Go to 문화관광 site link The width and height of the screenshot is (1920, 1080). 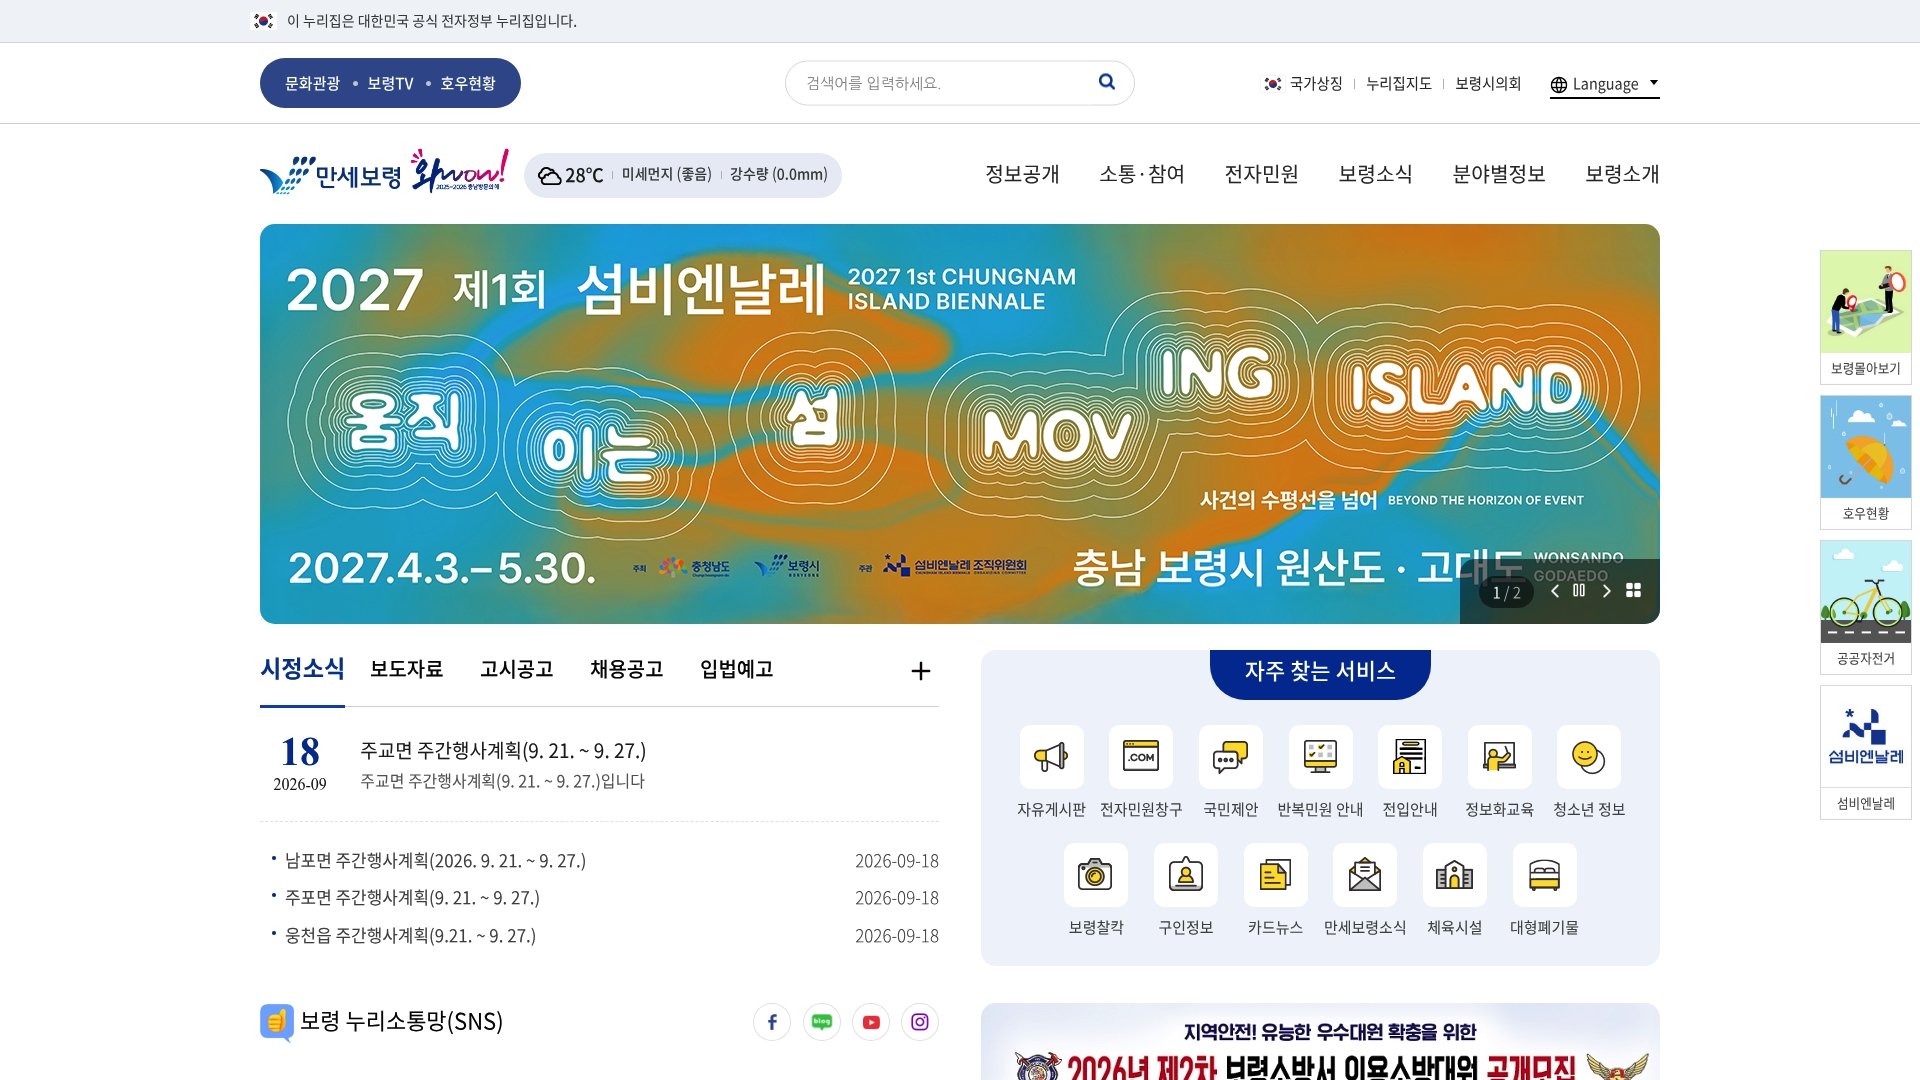(312, 84)
